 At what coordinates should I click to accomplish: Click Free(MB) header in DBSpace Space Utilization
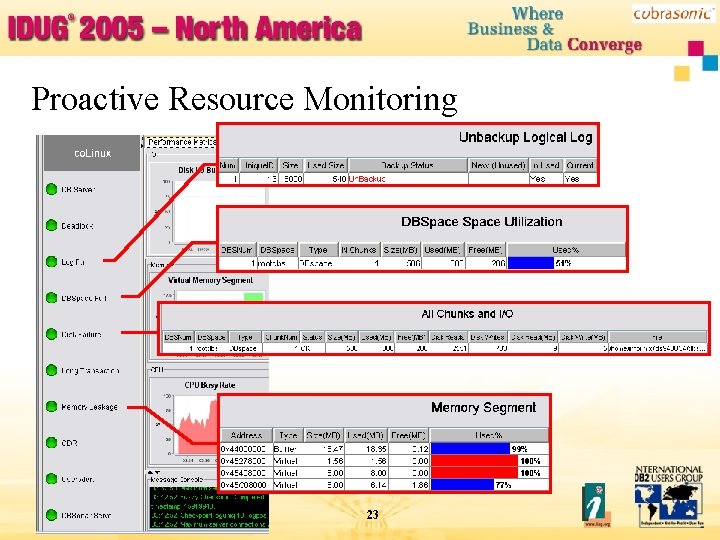[486, 250]
